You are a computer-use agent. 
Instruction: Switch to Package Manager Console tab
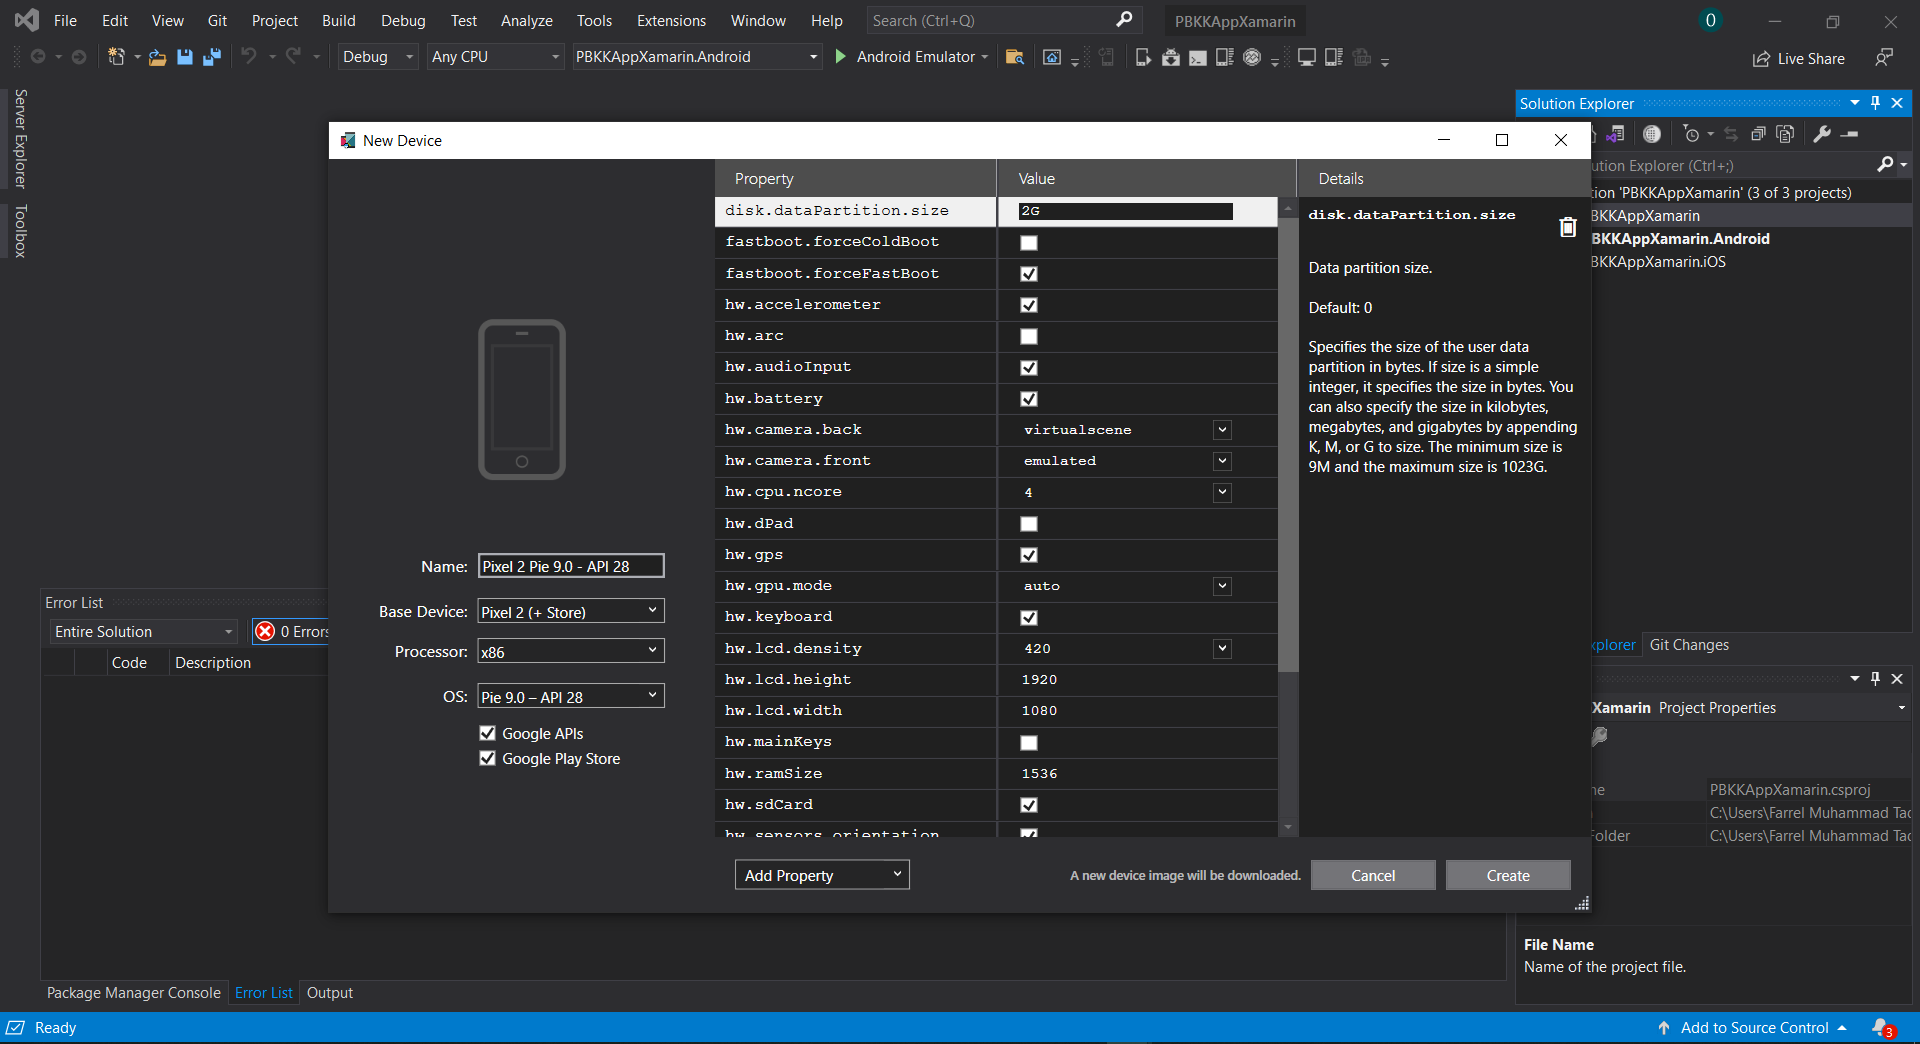click(x=134, y=993)
